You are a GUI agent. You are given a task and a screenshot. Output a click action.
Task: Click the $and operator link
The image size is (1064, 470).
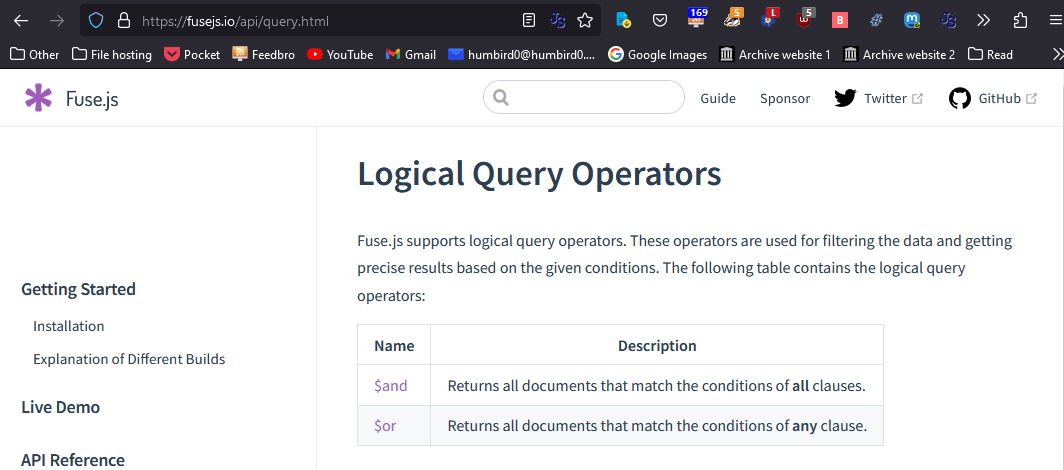[390, 385]
